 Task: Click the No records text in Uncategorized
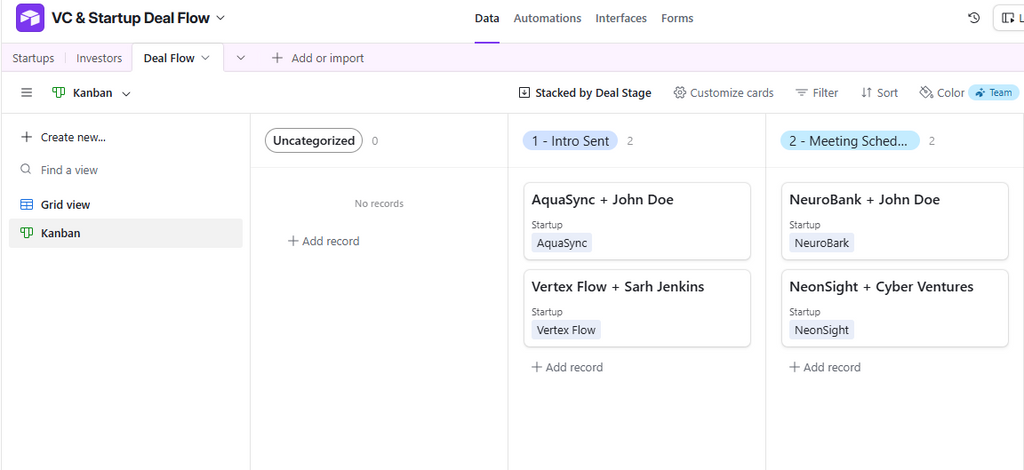click(379, 204)
